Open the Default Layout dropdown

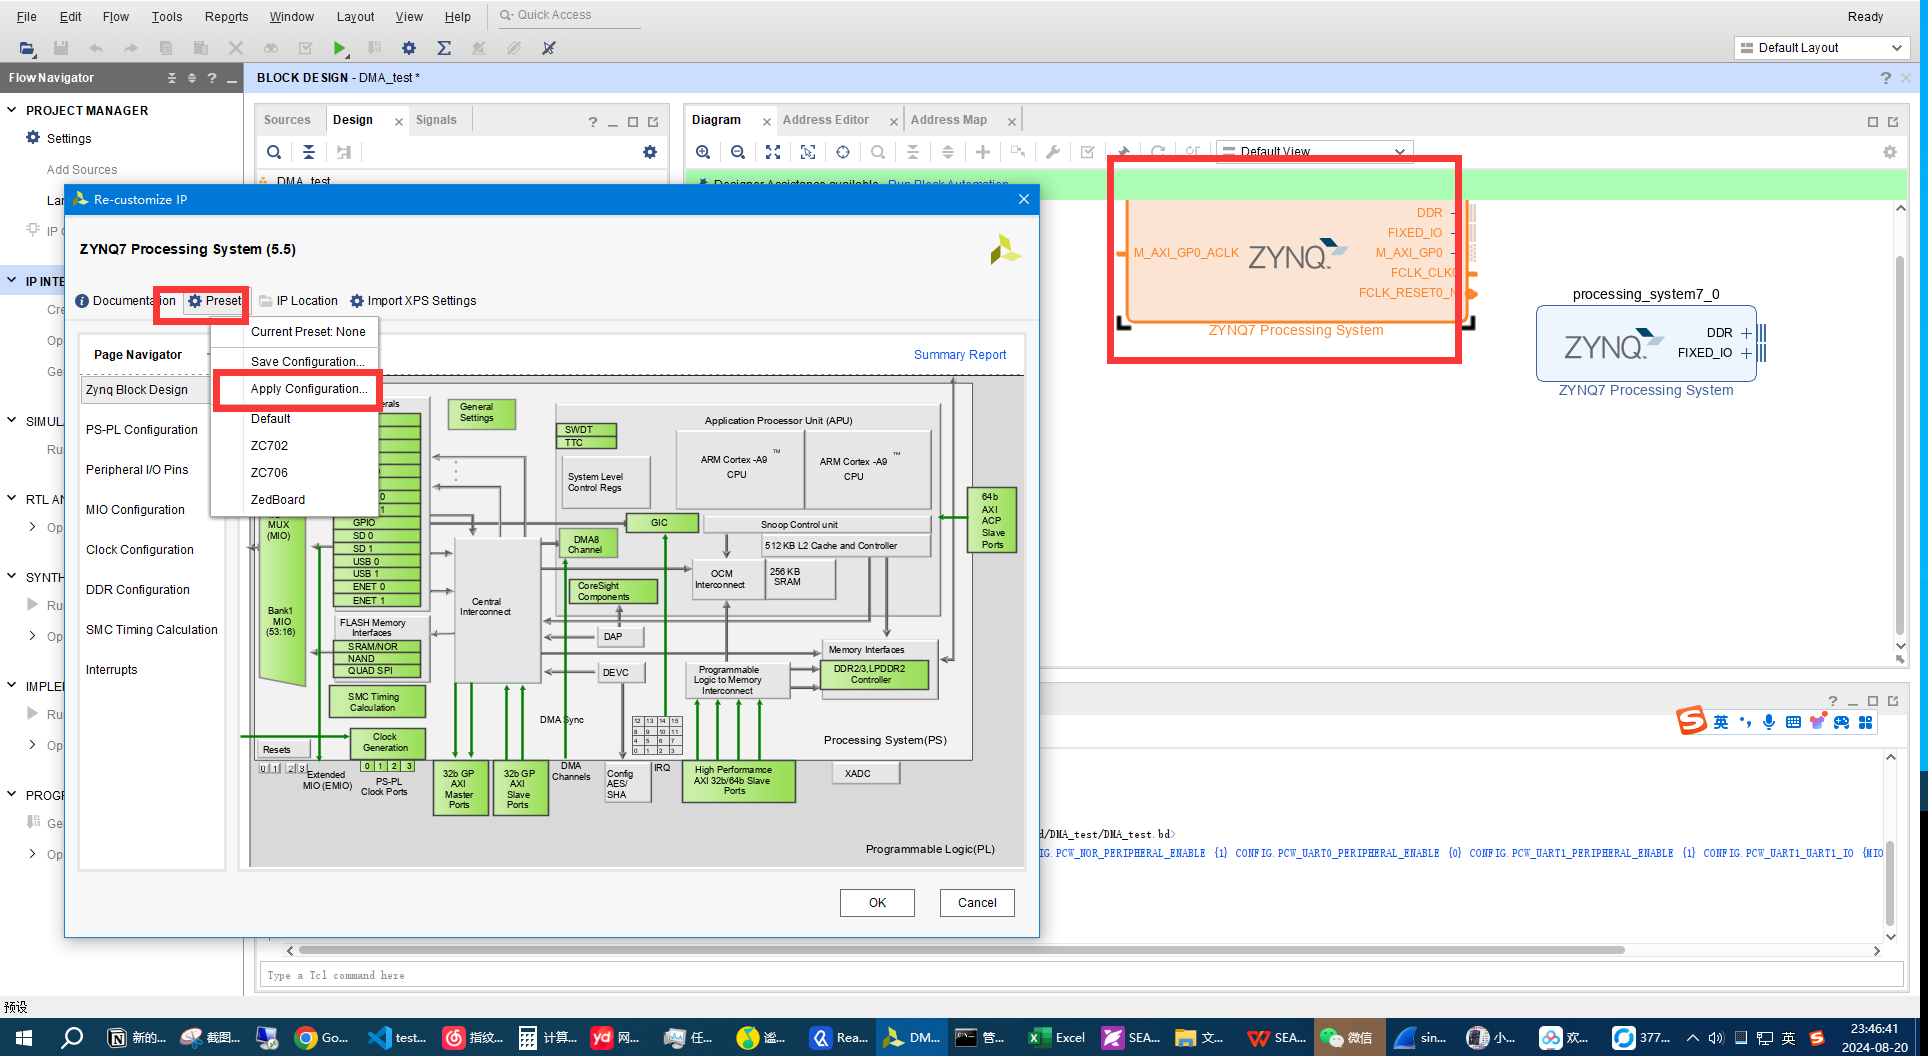1821,48
